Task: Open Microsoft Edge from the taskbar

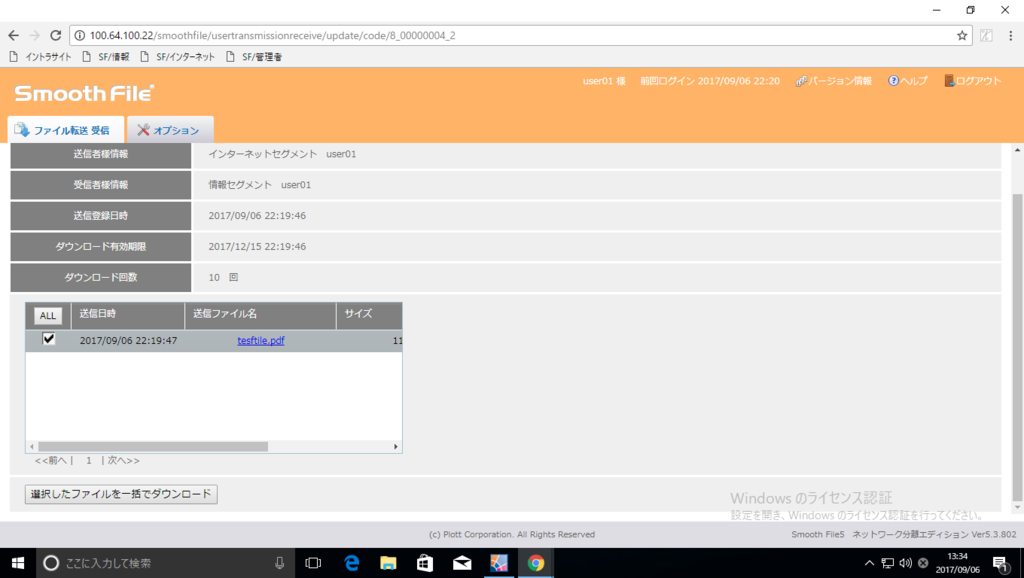Action: click(x=352, y=562)
